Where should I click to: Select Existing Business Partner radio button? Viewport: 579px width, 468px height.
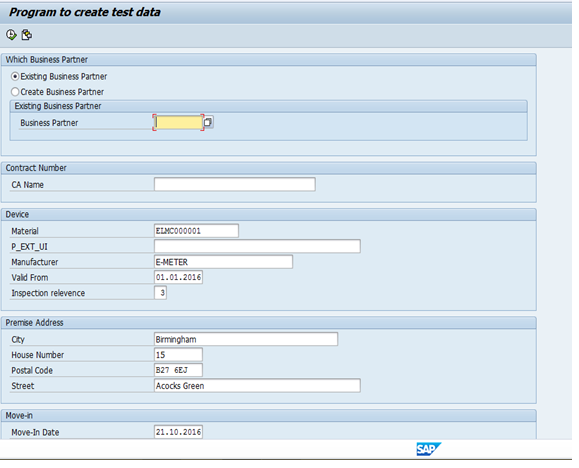pos(15,76)
